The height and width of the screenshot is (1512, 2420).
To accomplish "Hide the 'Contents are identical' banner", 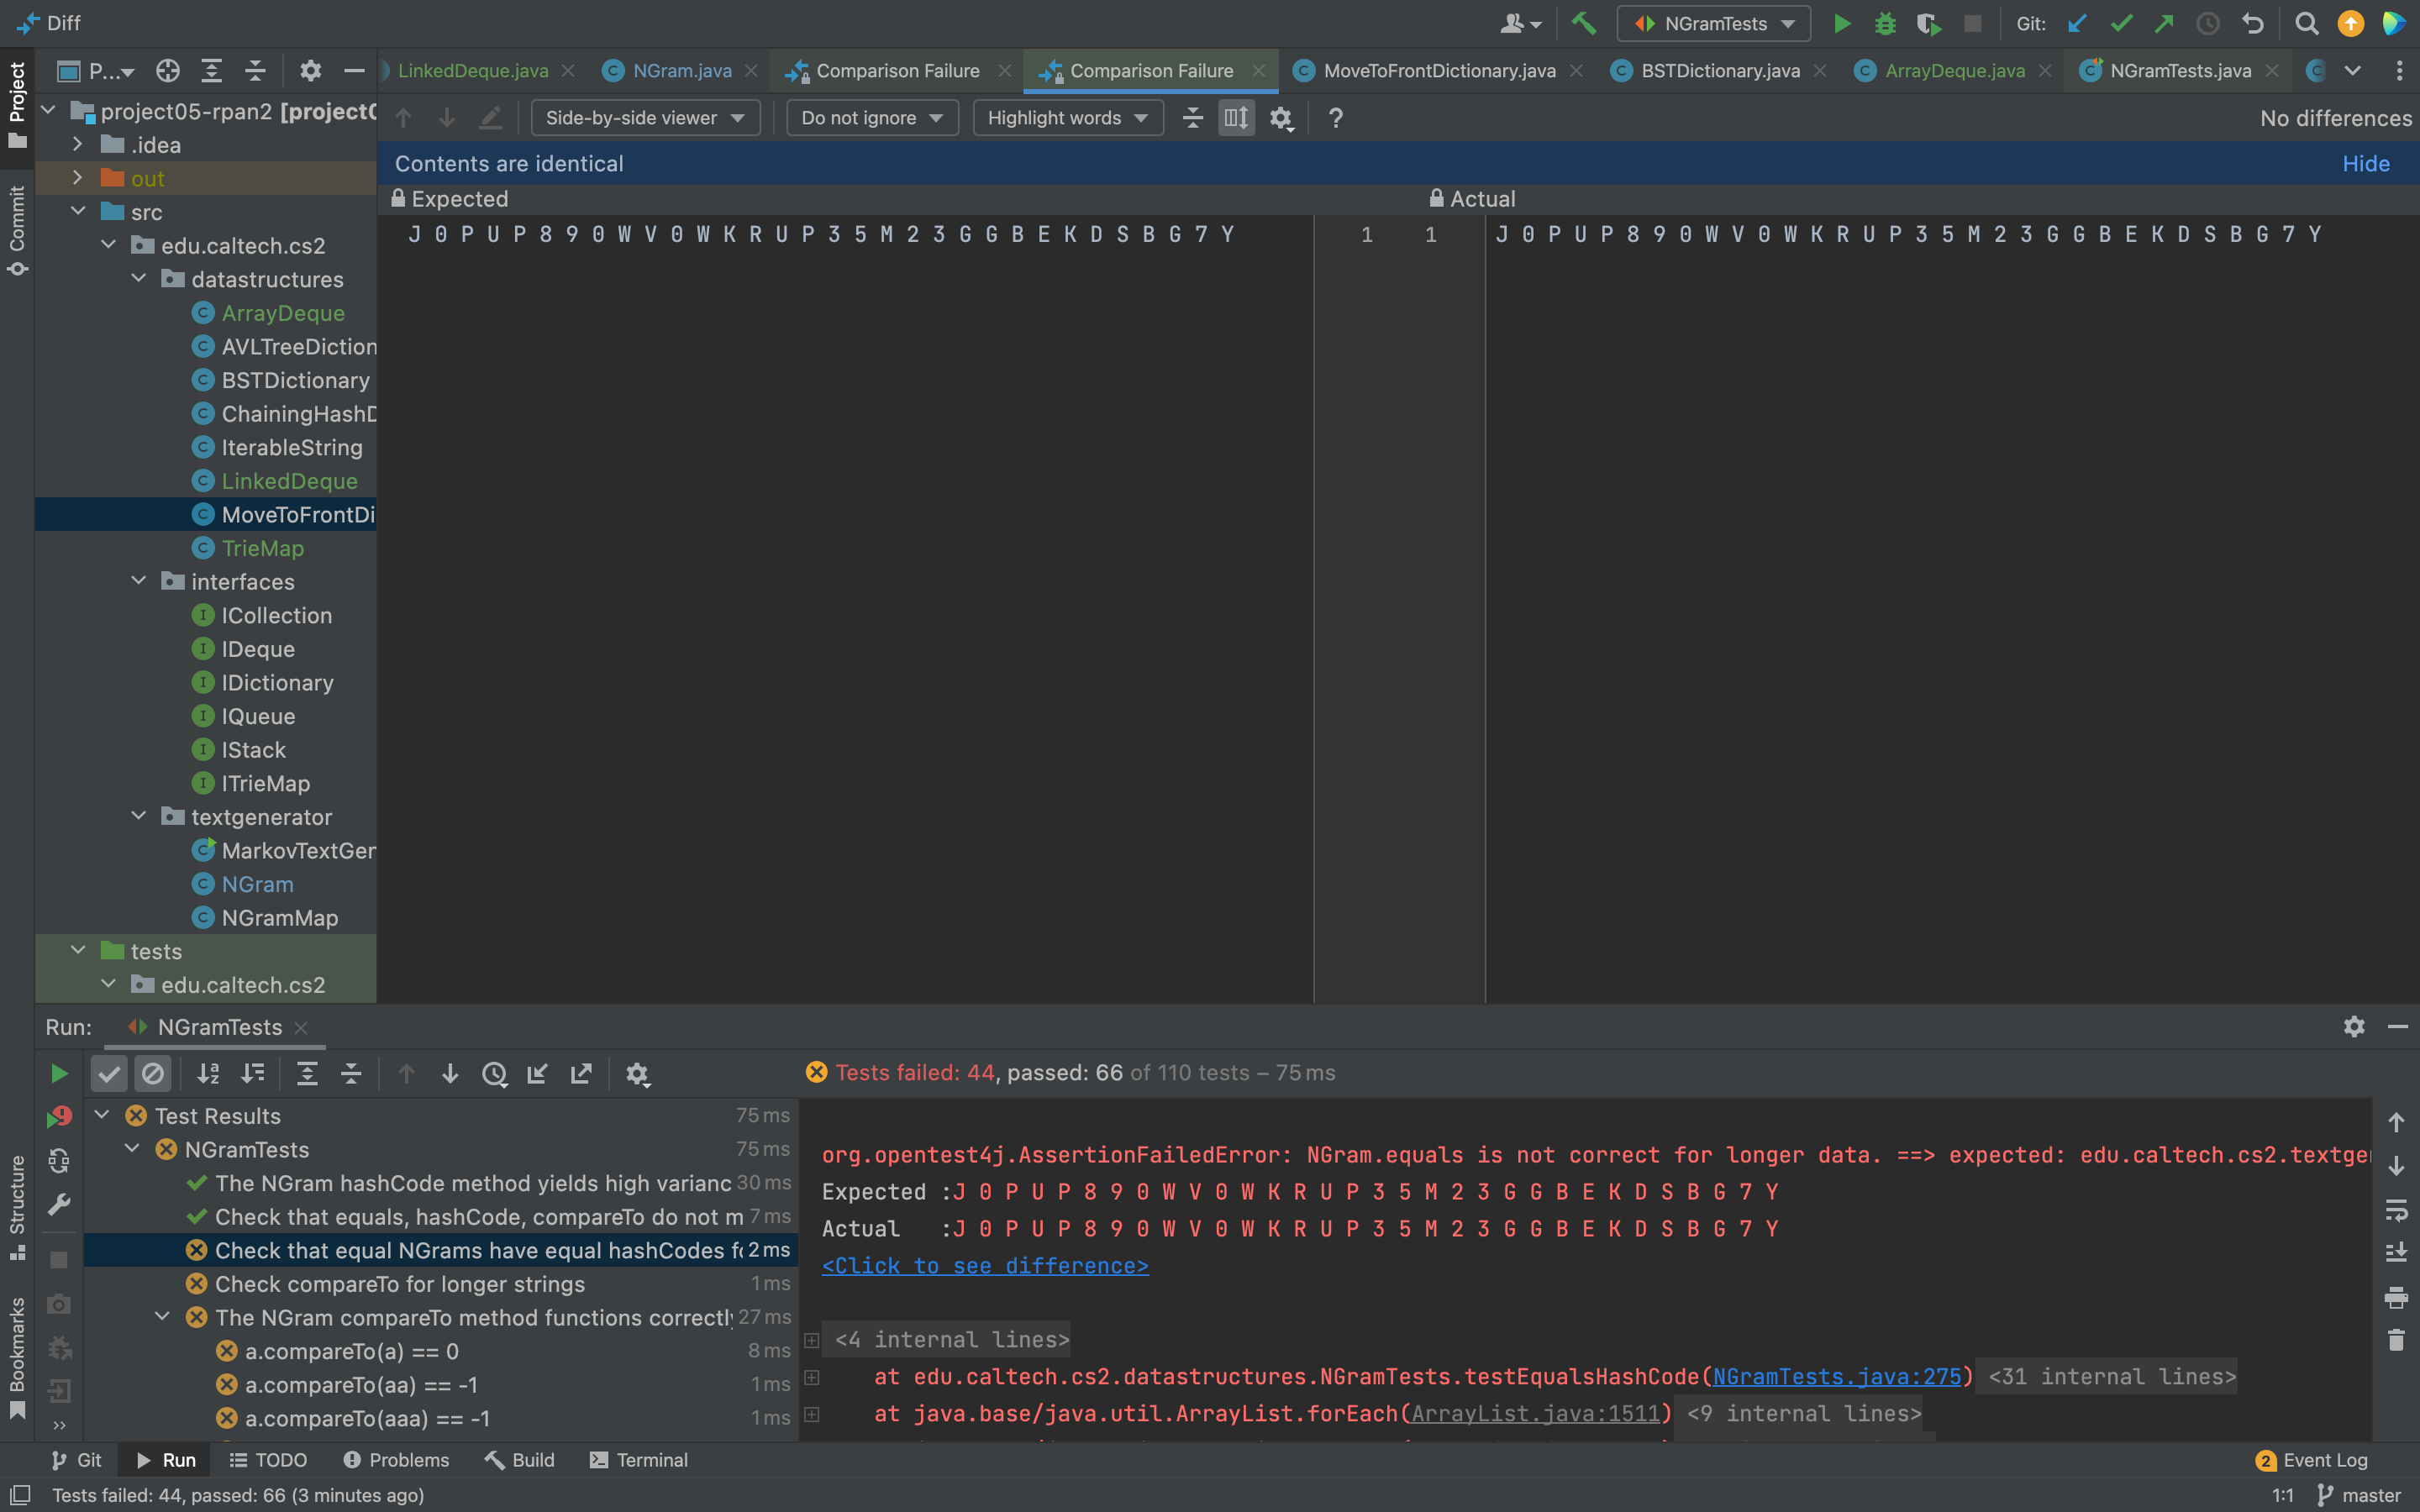I will [2365, 163].
